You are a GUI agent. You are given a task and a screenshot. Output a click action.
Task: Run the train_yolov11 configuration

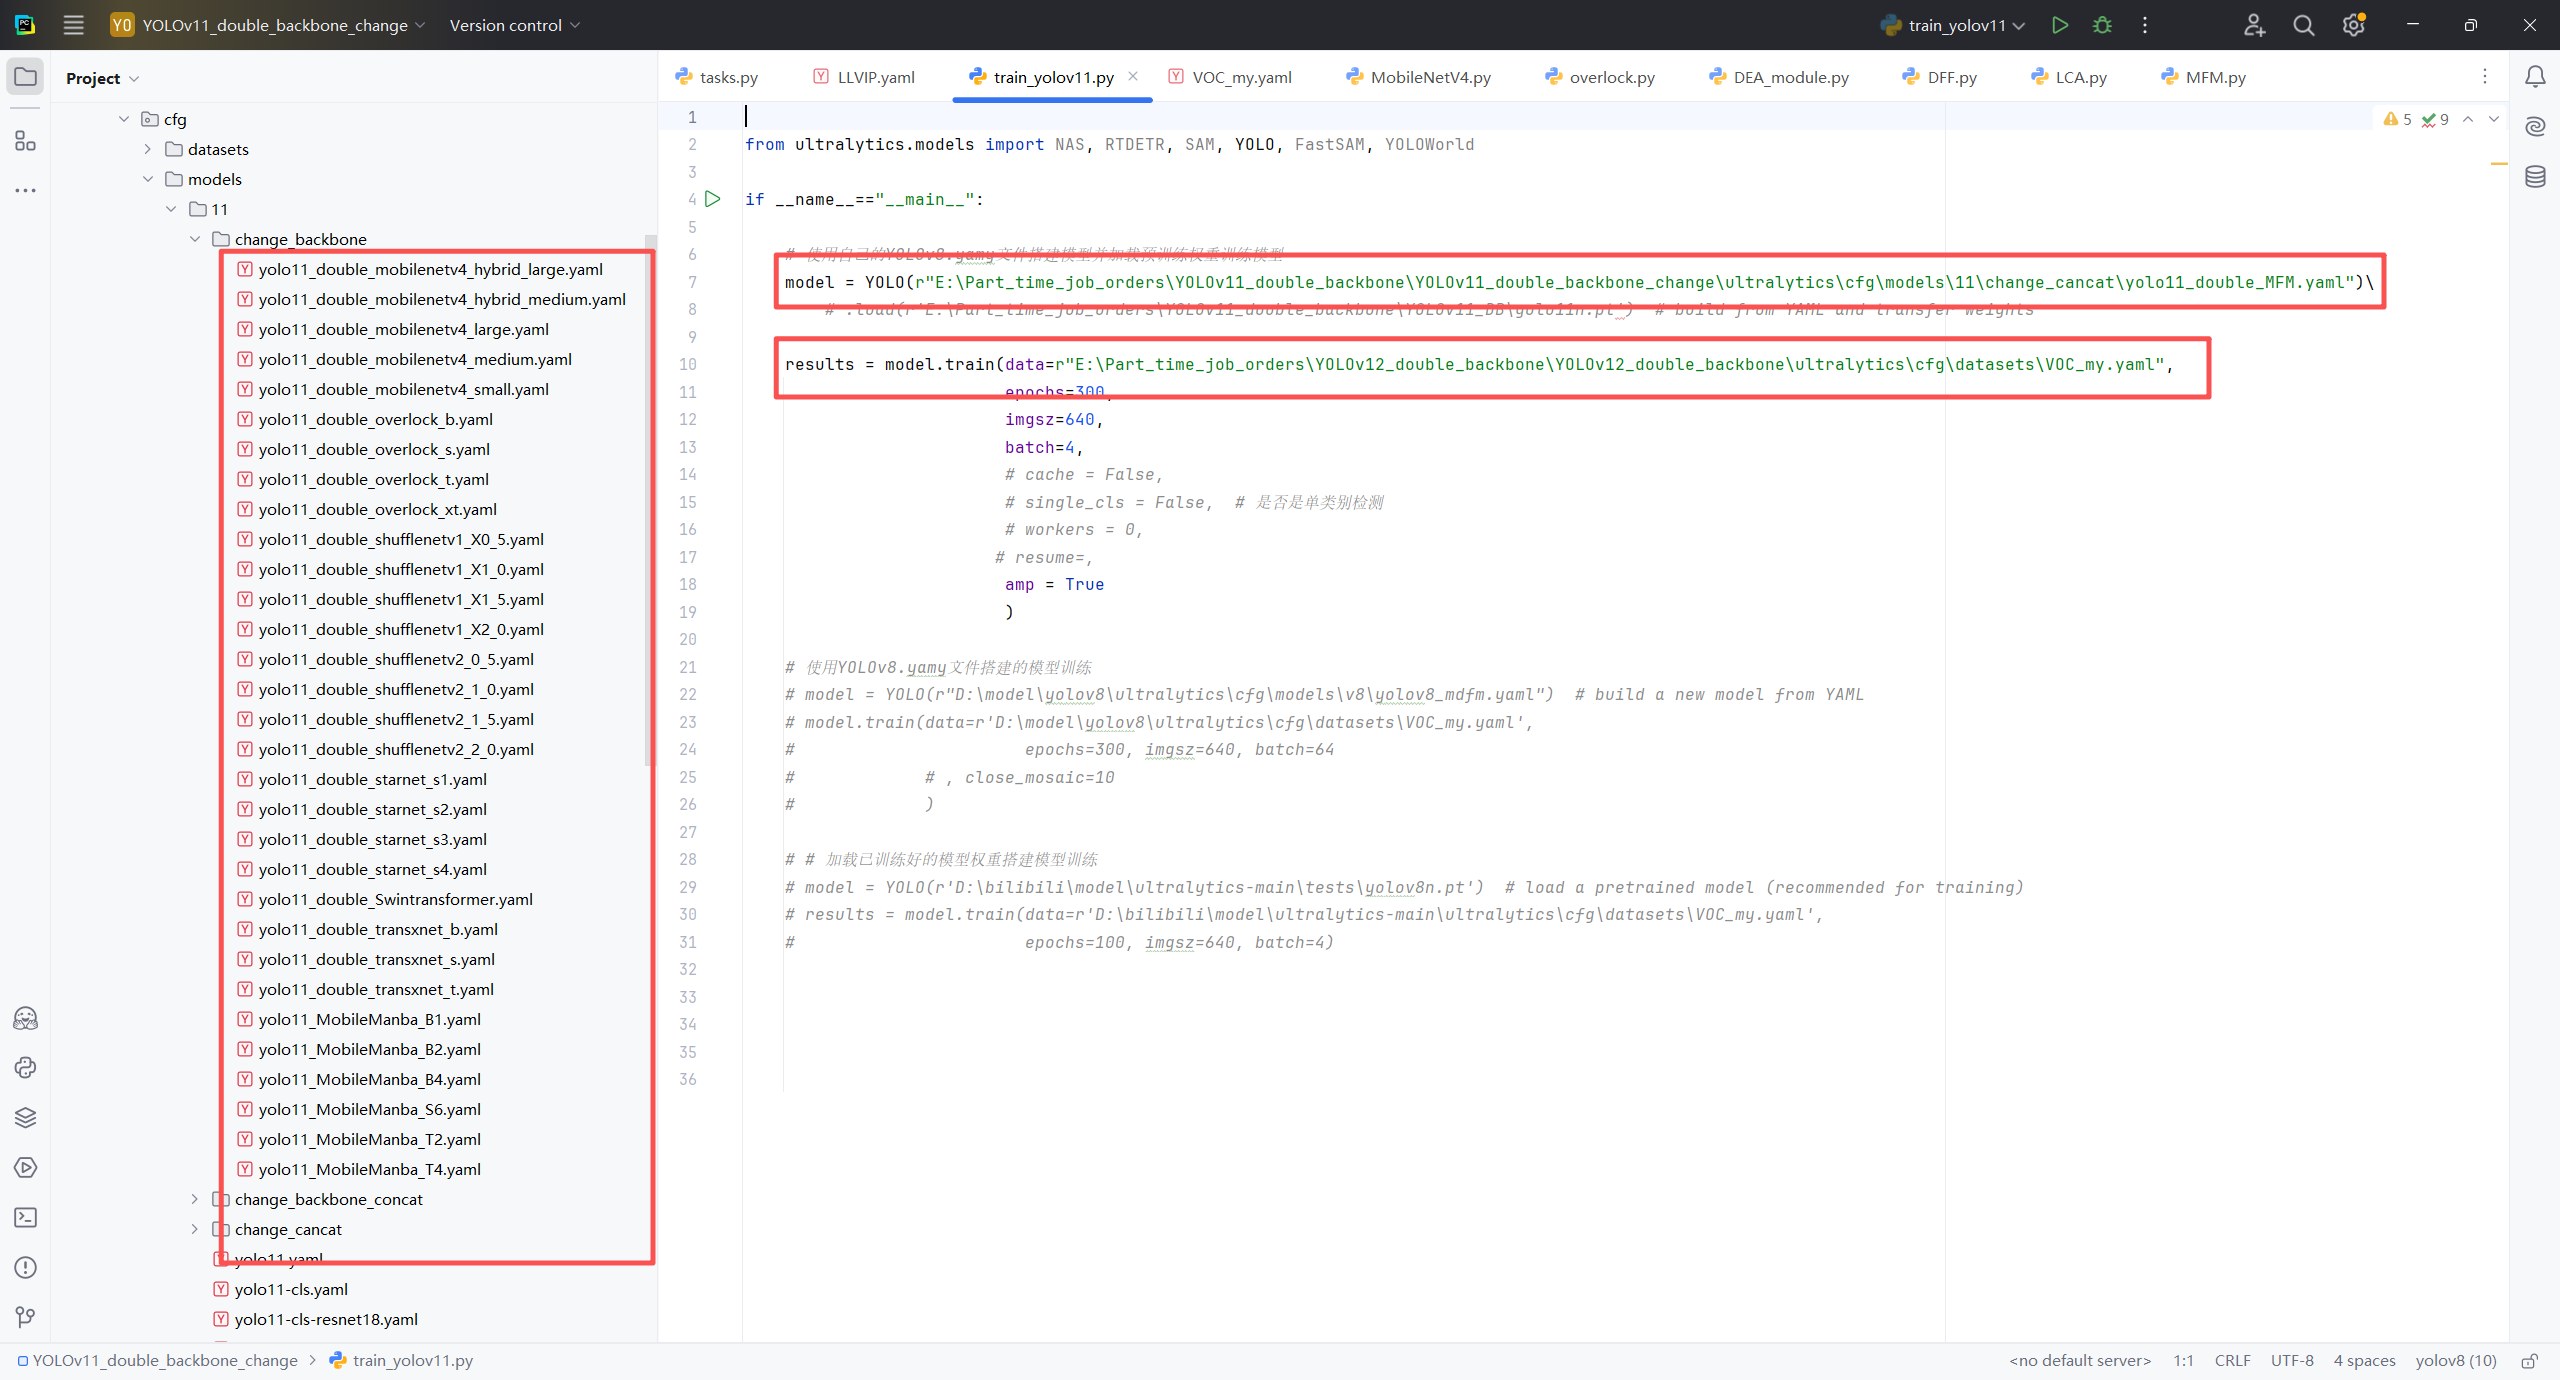click(x=2059, y=25)
